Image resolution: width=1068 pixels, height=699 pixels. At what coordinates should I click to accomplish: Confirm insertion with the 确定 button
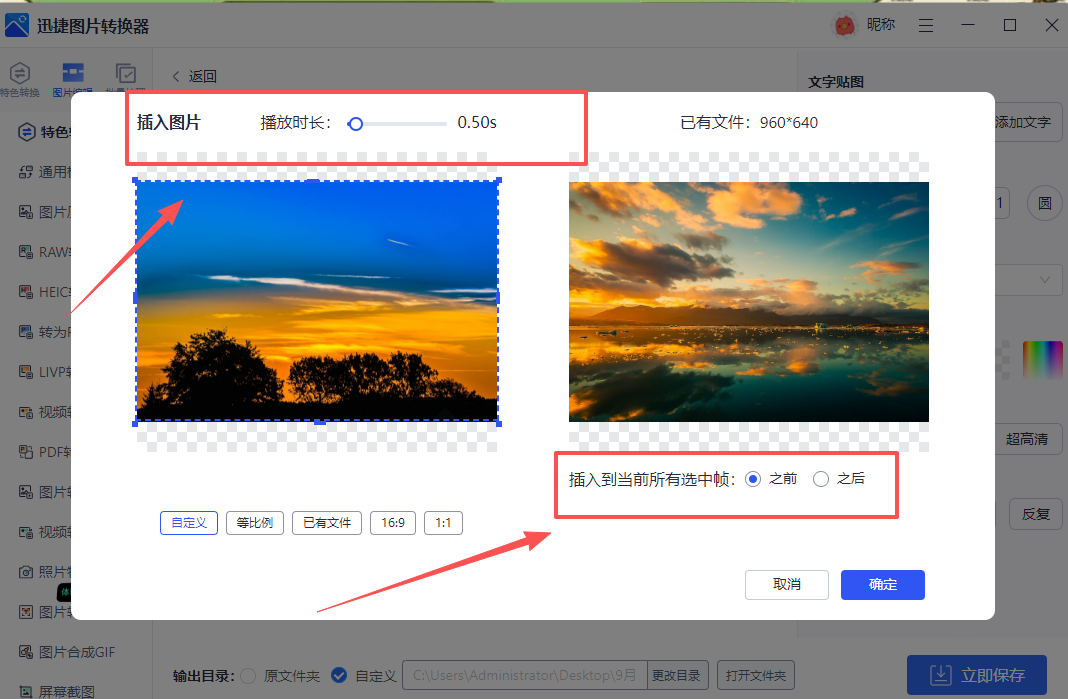pos(882,584)
